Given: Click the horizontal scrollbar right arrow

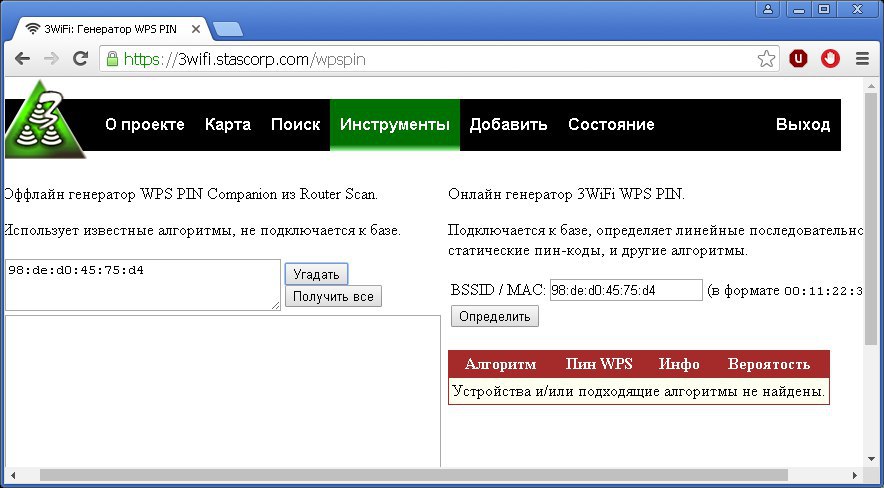Looking at the screenshot, I should point(855,475).
